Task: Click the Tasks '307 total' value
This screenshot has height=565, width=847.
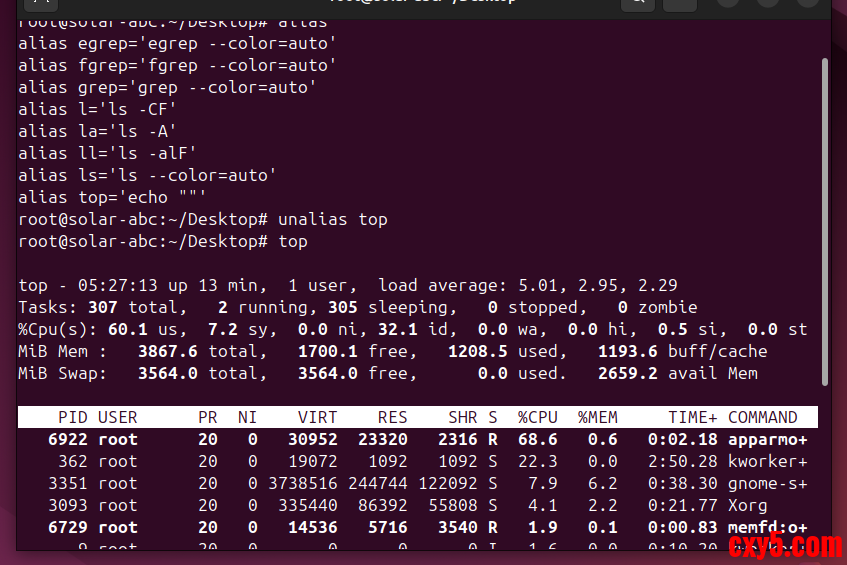Action: pyautogui.click(x=137, y=307)
